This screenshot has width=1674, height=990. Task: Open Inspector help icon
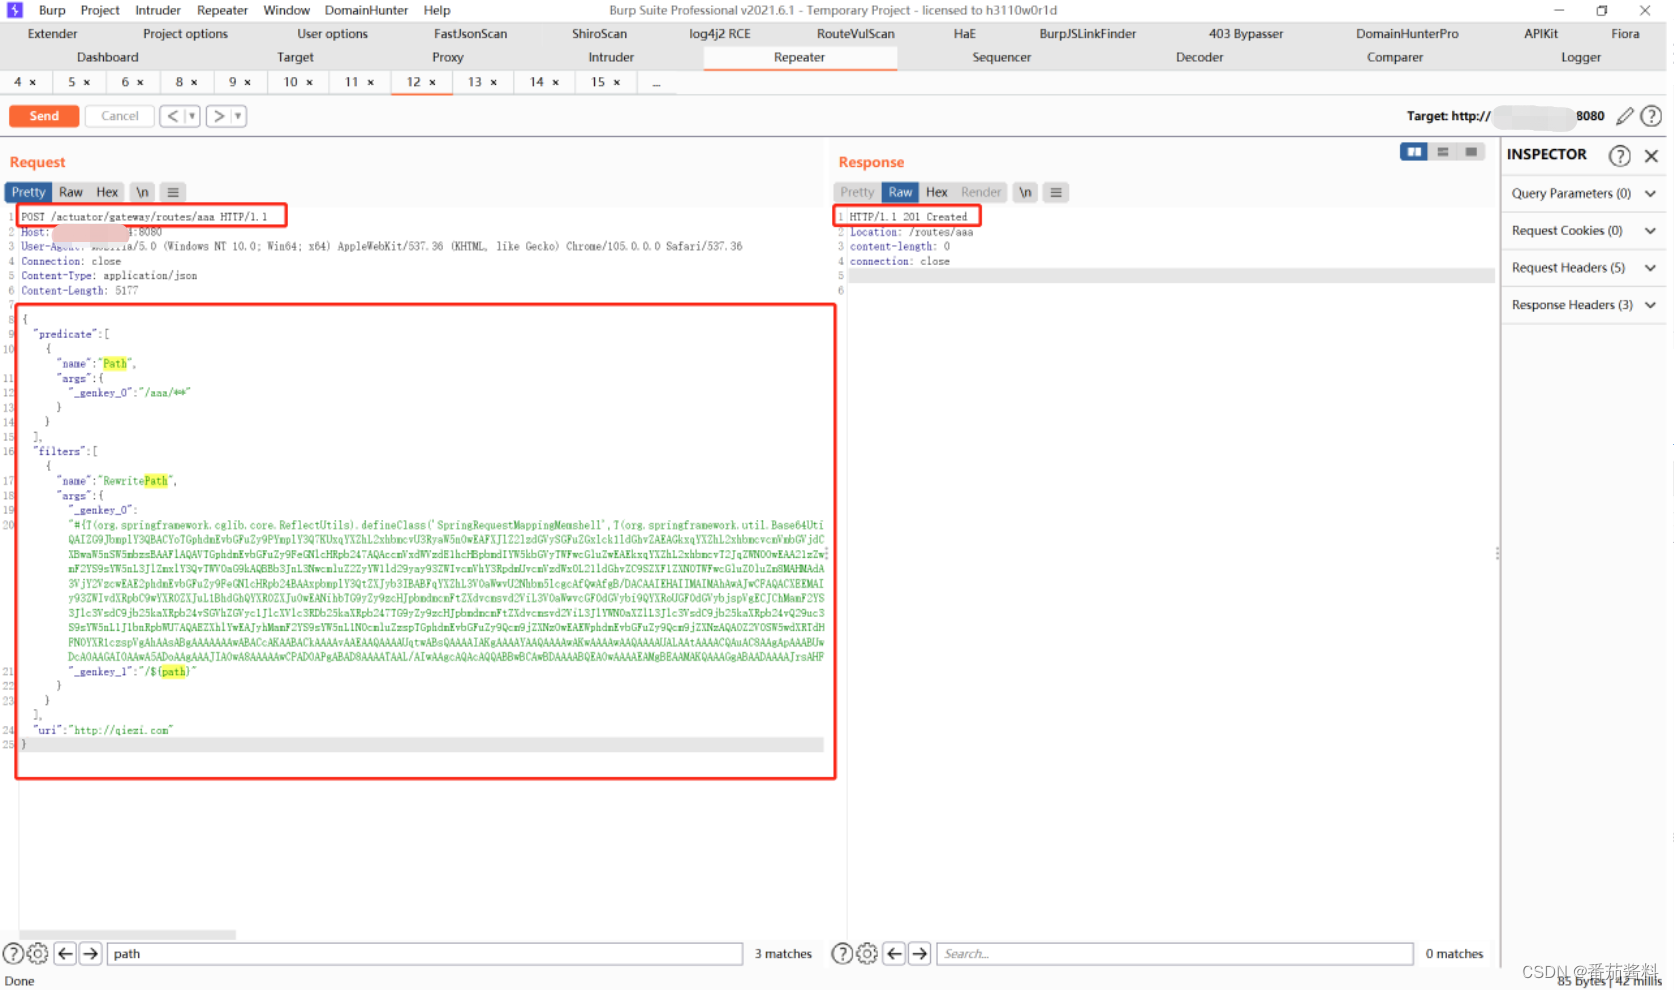point(1619,155)
